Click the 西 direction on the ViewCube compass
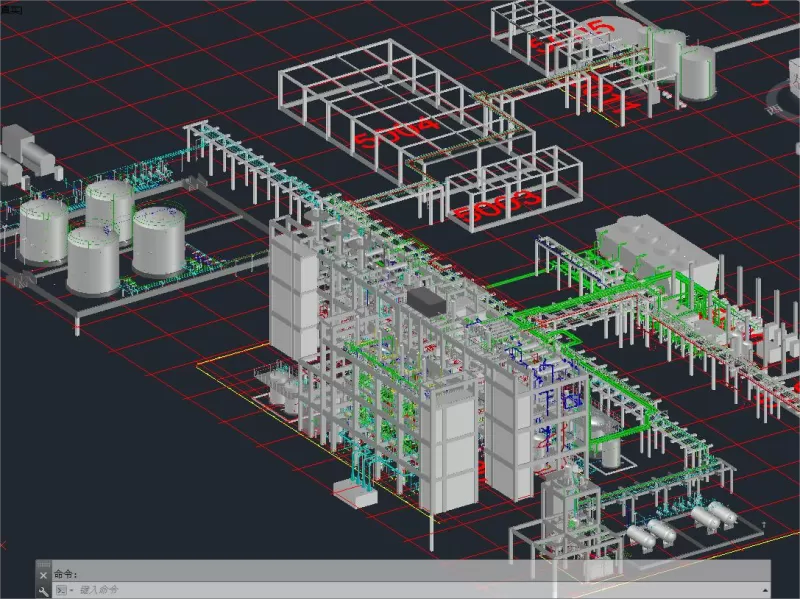The height and width of the screenshot is (599, 800). (774, 108)
